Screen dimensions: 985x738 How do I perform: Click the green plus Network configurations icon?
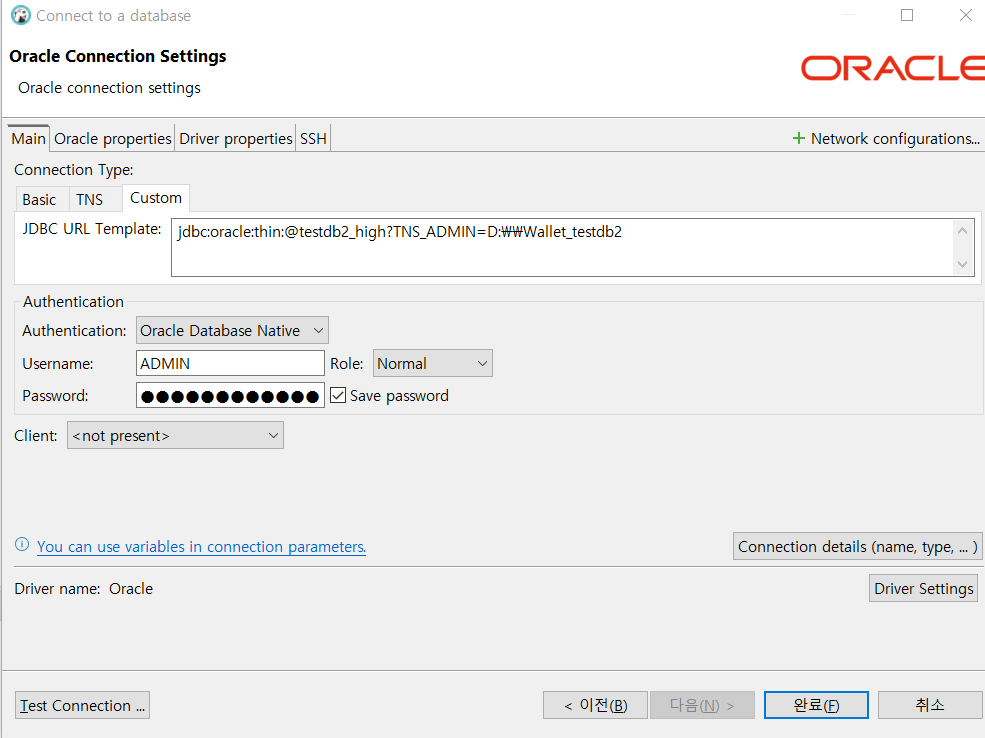point(798,138)
